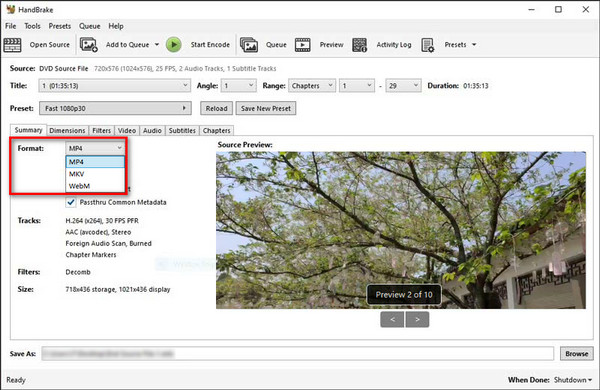Select MKV in the Format list
The height and width of the screenshot is (390, 600).
pos(95,174)
